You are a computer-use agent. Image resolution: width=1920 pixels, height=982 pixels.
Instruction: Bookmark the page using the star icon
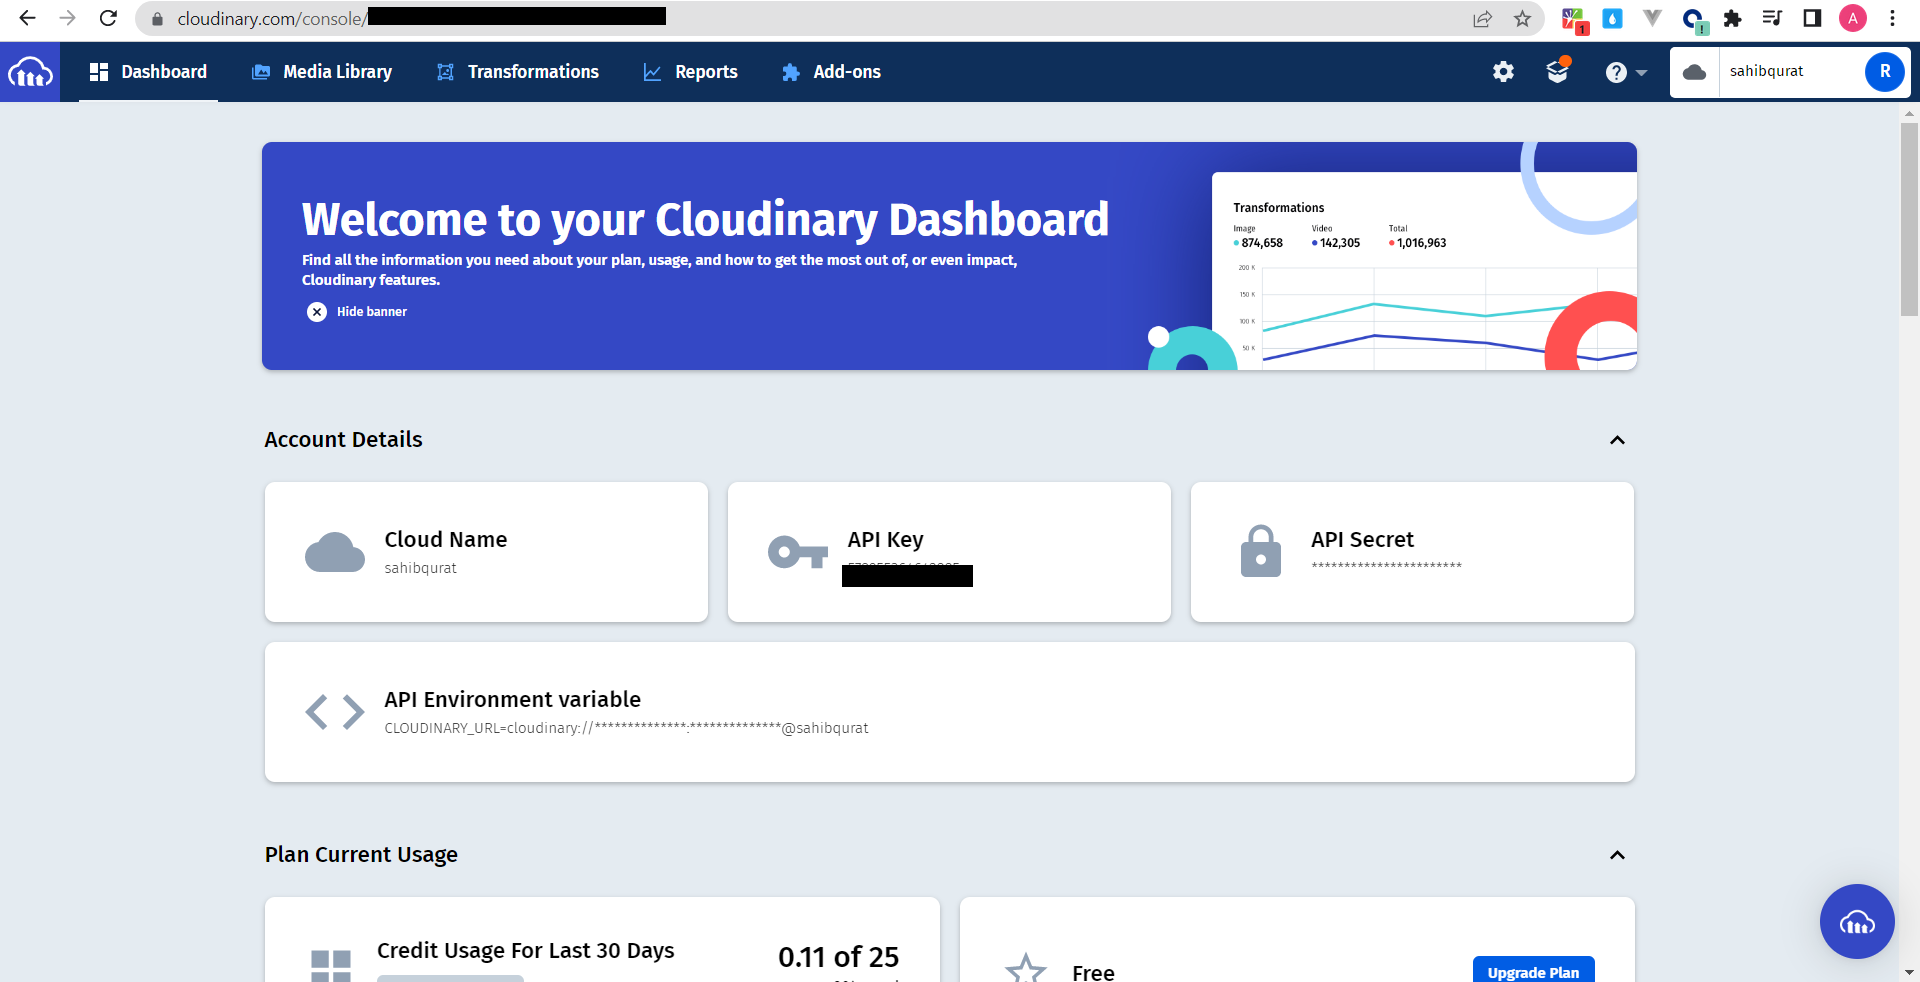[1523, 18]
